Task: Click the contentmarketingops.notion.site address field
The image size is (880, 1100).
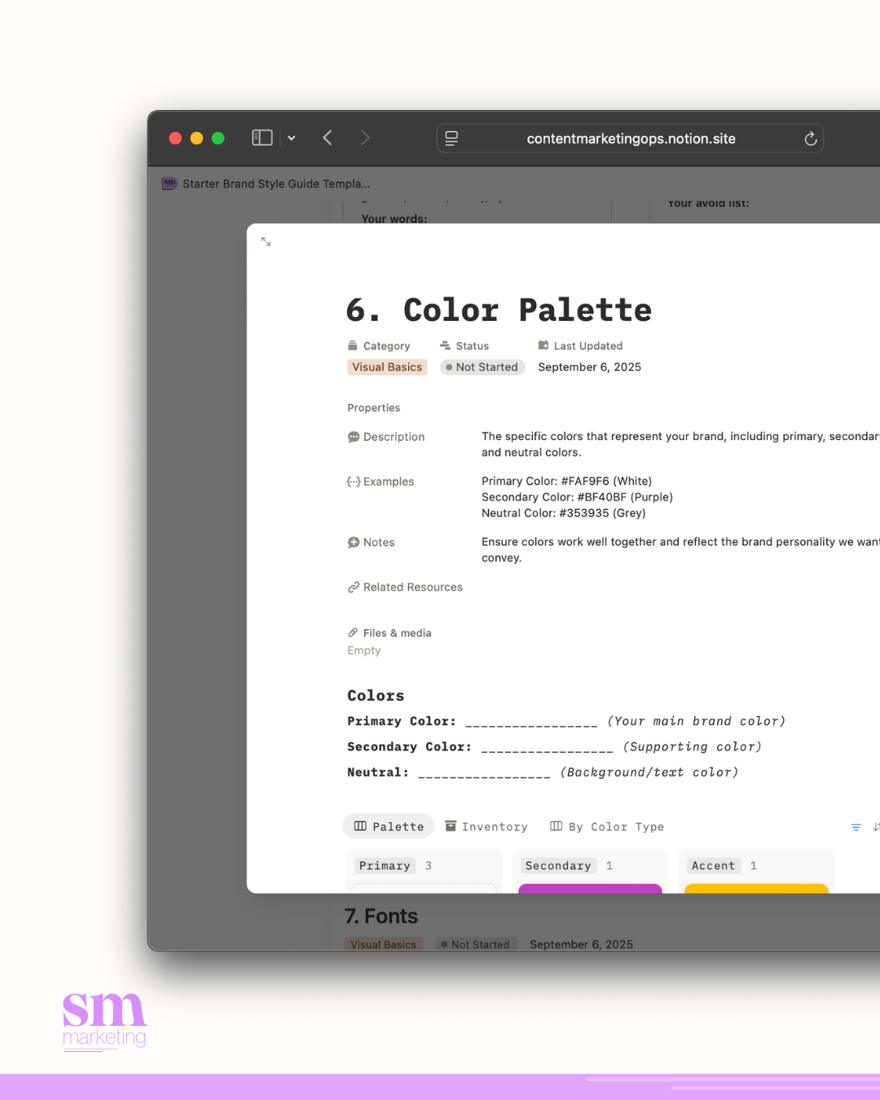Action: click(x=630, y=139)
